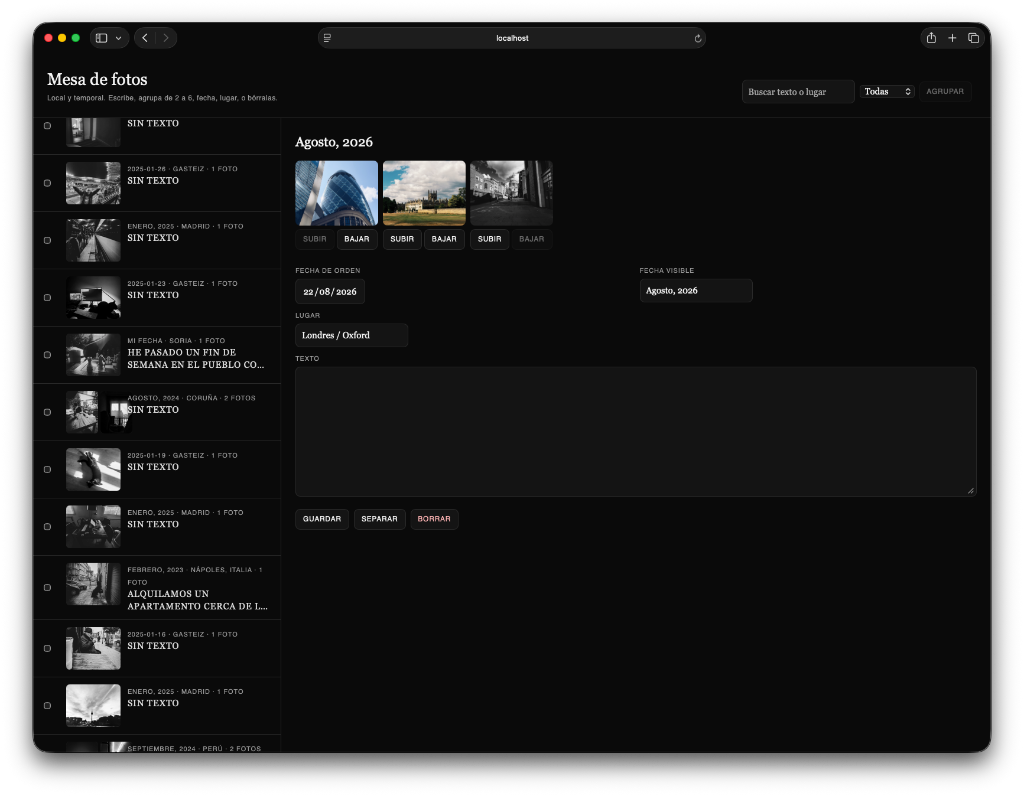Click the Agrupar button
The width and height of the screenshot is (1024, 796).
click(944, 91)
